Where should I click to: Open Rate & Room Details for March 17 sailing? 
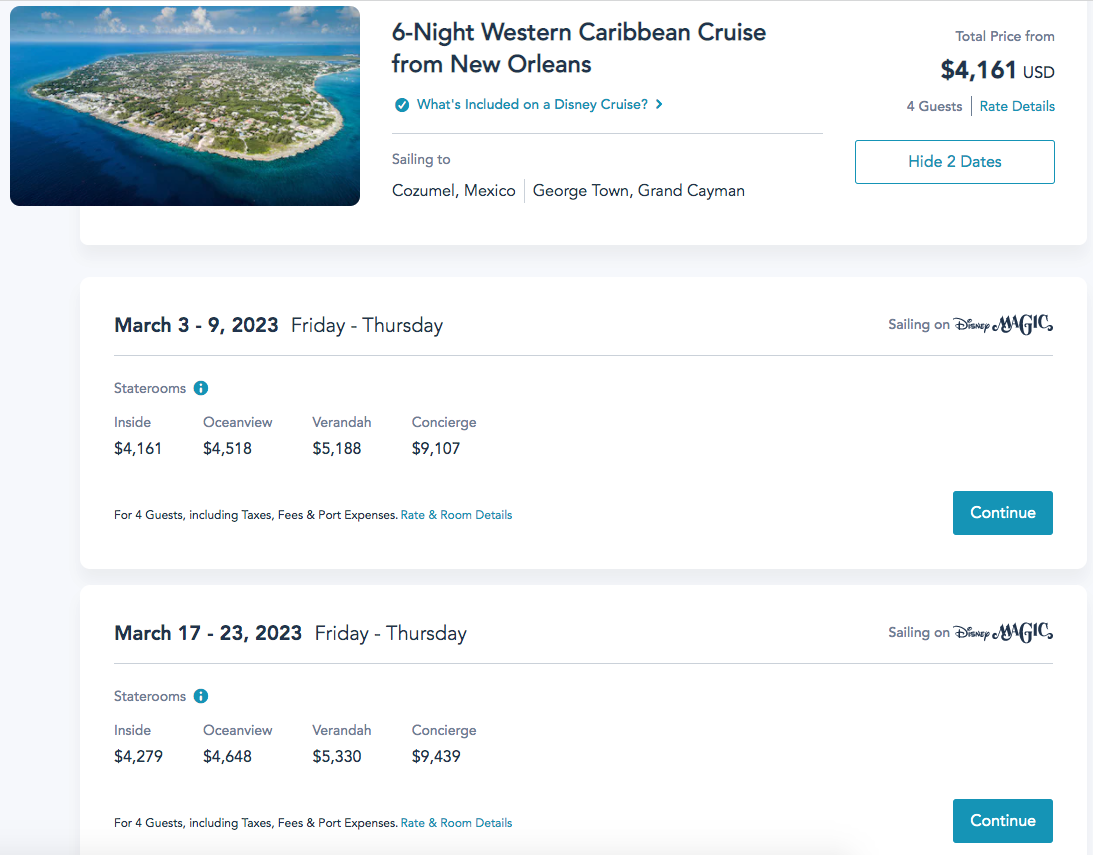(456, 823)
